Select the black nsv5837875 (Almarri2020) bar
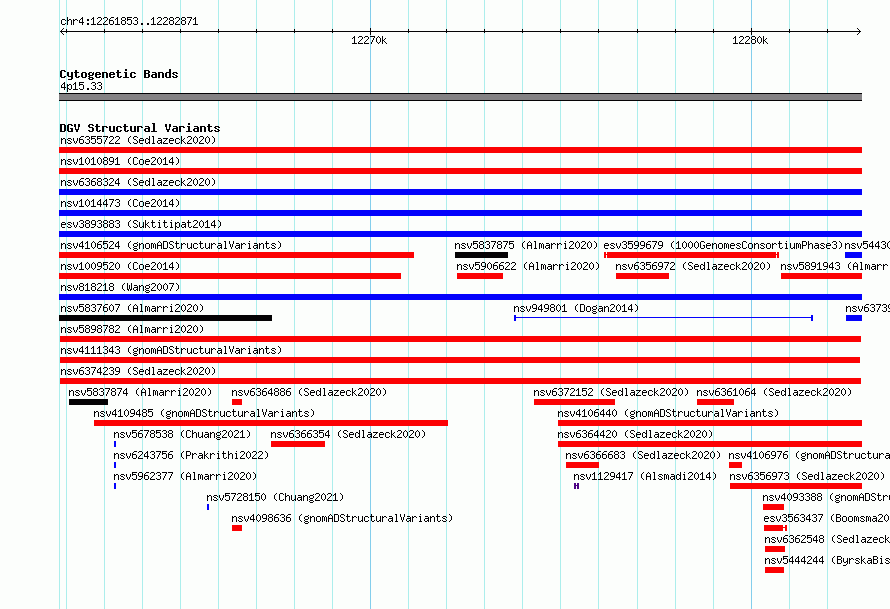The image size is (890, 609). (x=481, y=255)
